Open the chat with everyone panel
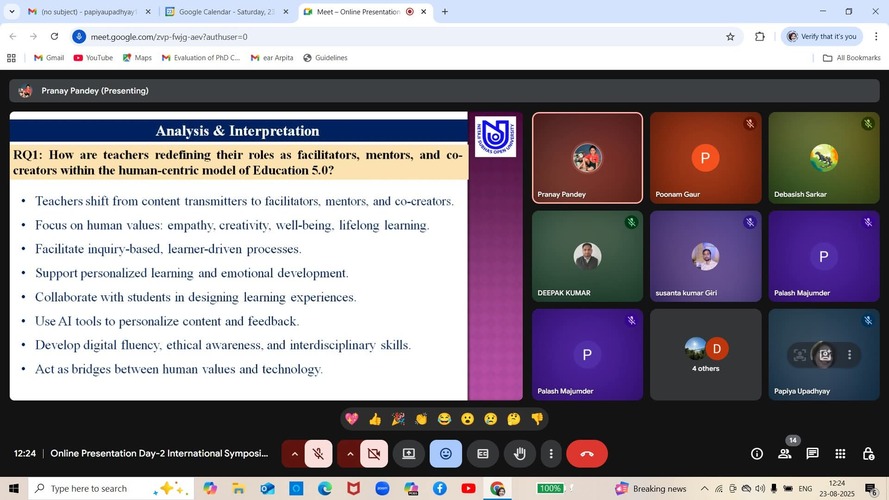The width and height of the screenshot is (889, 500). pyautogui.click(x=812, y=453)
